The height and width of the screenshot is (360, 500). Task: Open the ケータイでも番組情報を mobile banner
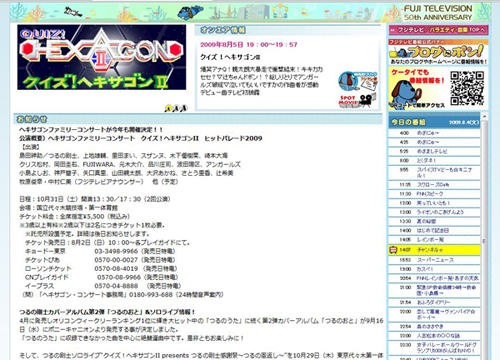click(x=438, y=88)
